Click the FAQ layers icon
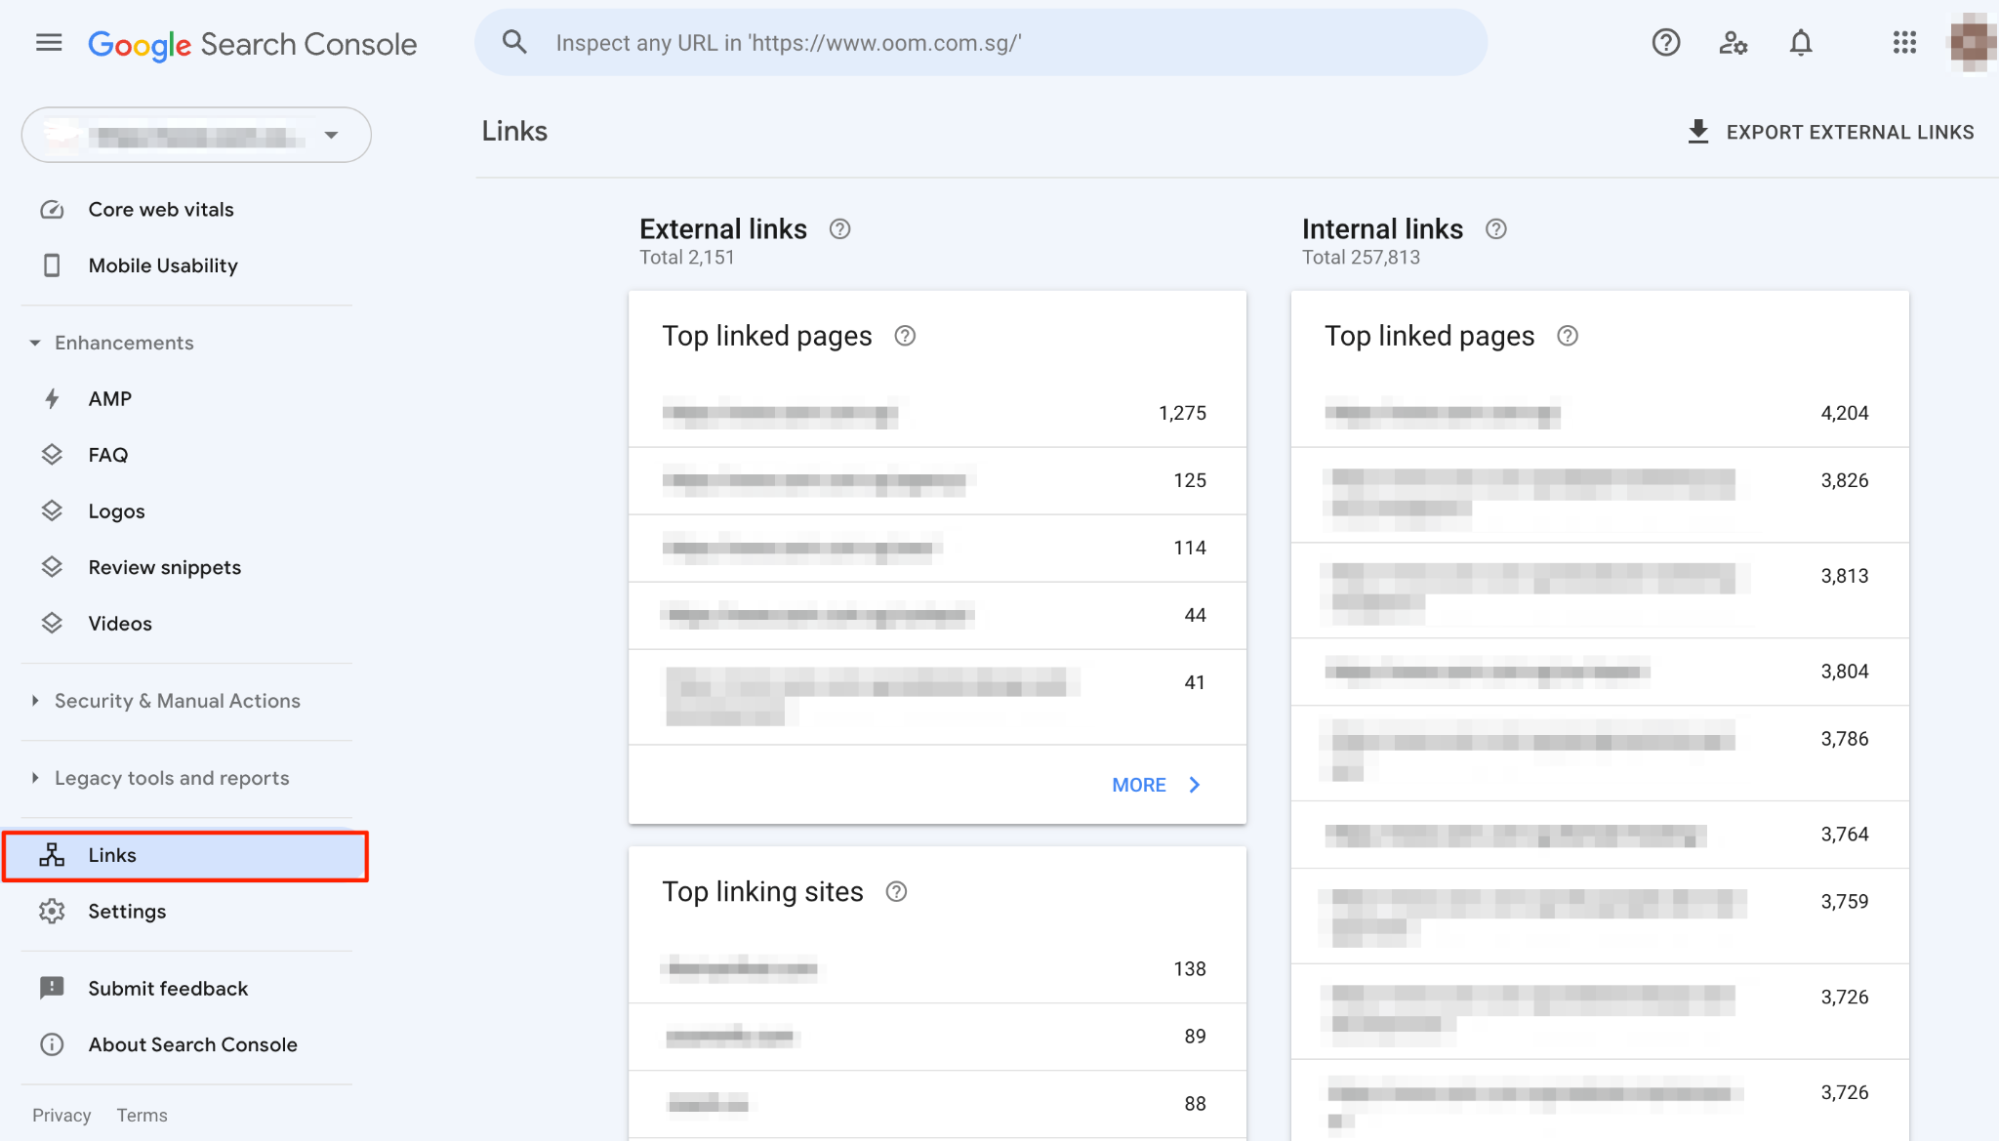 click(x=52, y=455)
